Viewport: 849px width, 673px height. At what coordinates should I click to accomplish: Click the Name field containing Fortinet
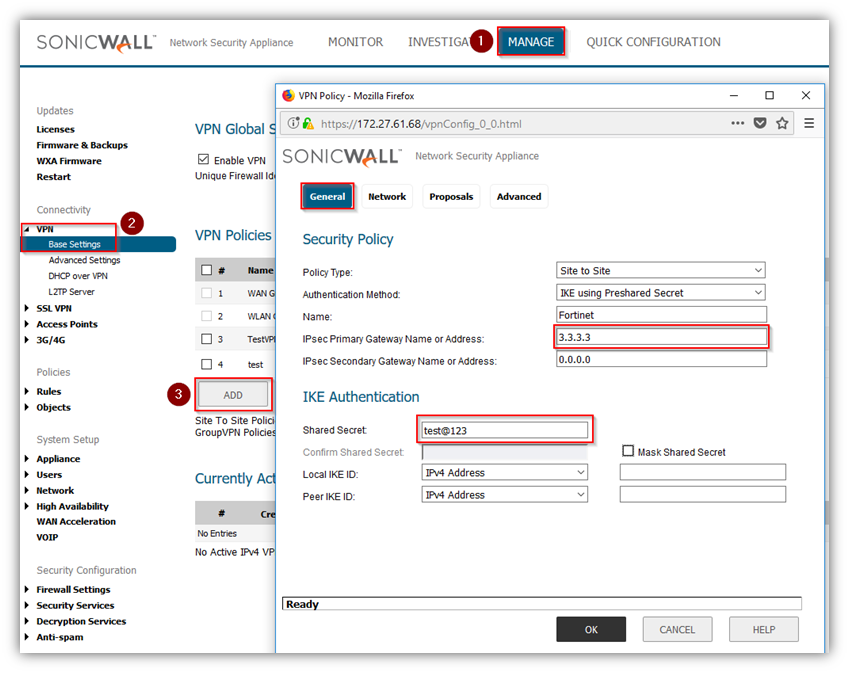pos(661,315)
